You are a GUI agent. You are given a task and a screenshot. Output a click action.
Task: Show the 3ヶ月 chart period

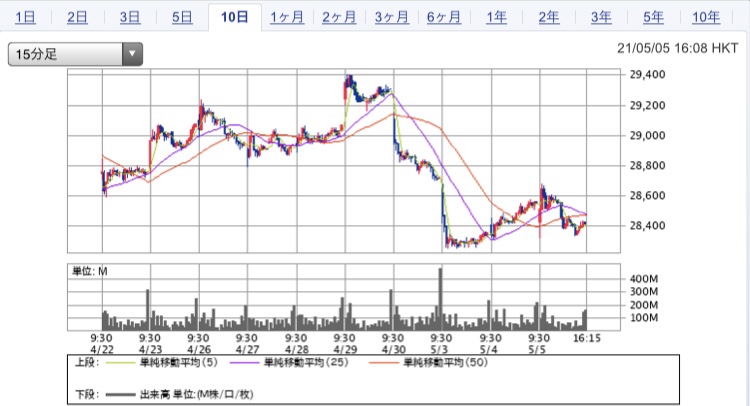[x=391, y=17]
